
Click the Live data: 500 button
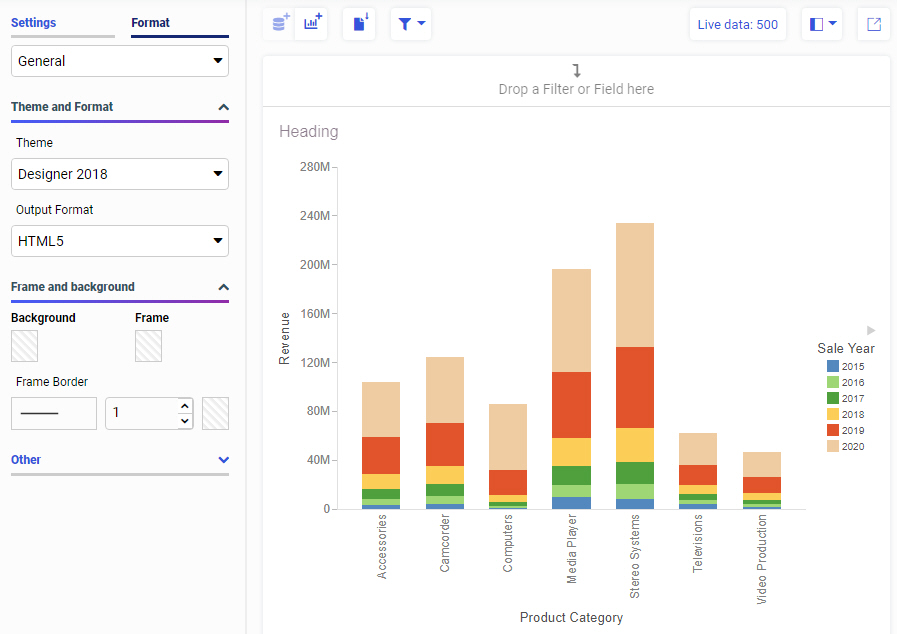(737, 24)
